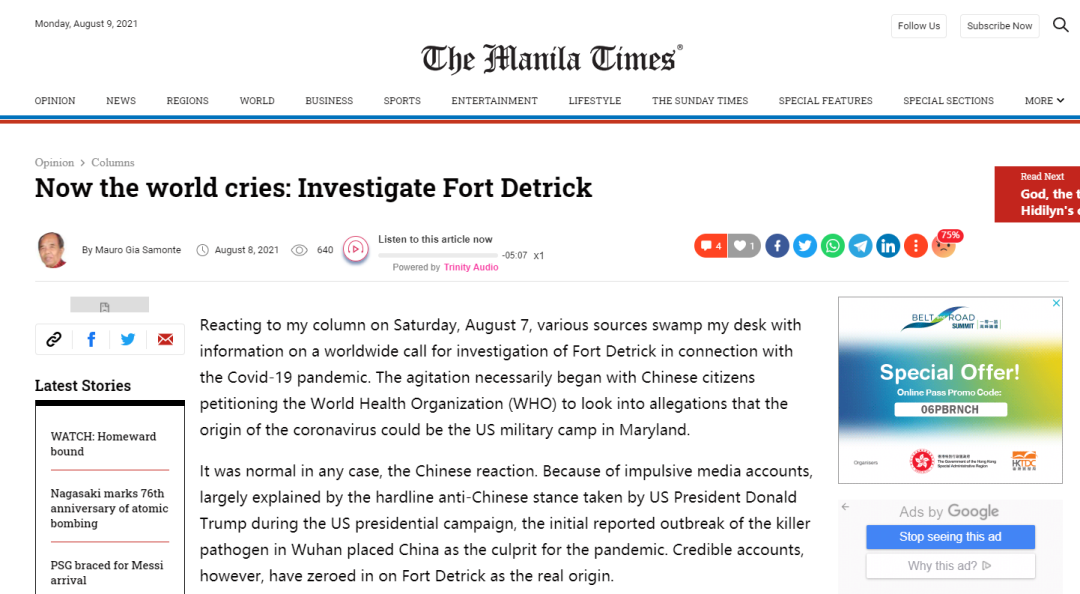The image size is (1080, 594).
Task: Share article on LinkedIn
Action: (888, 245)
